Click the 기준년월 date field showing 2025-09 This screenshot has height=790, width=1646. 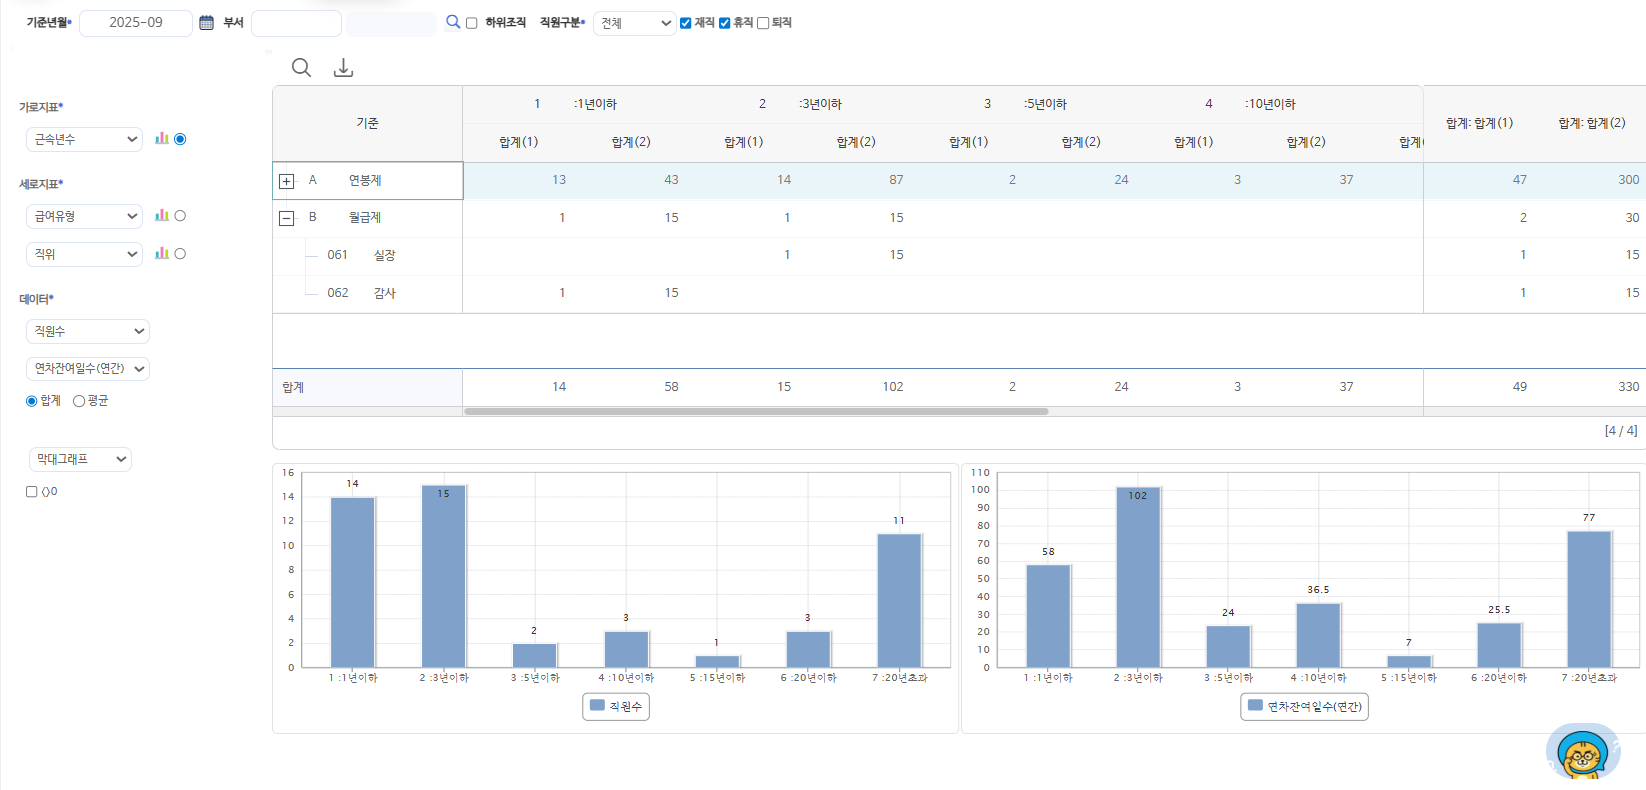pyautogui.click(x=136, y=23)
